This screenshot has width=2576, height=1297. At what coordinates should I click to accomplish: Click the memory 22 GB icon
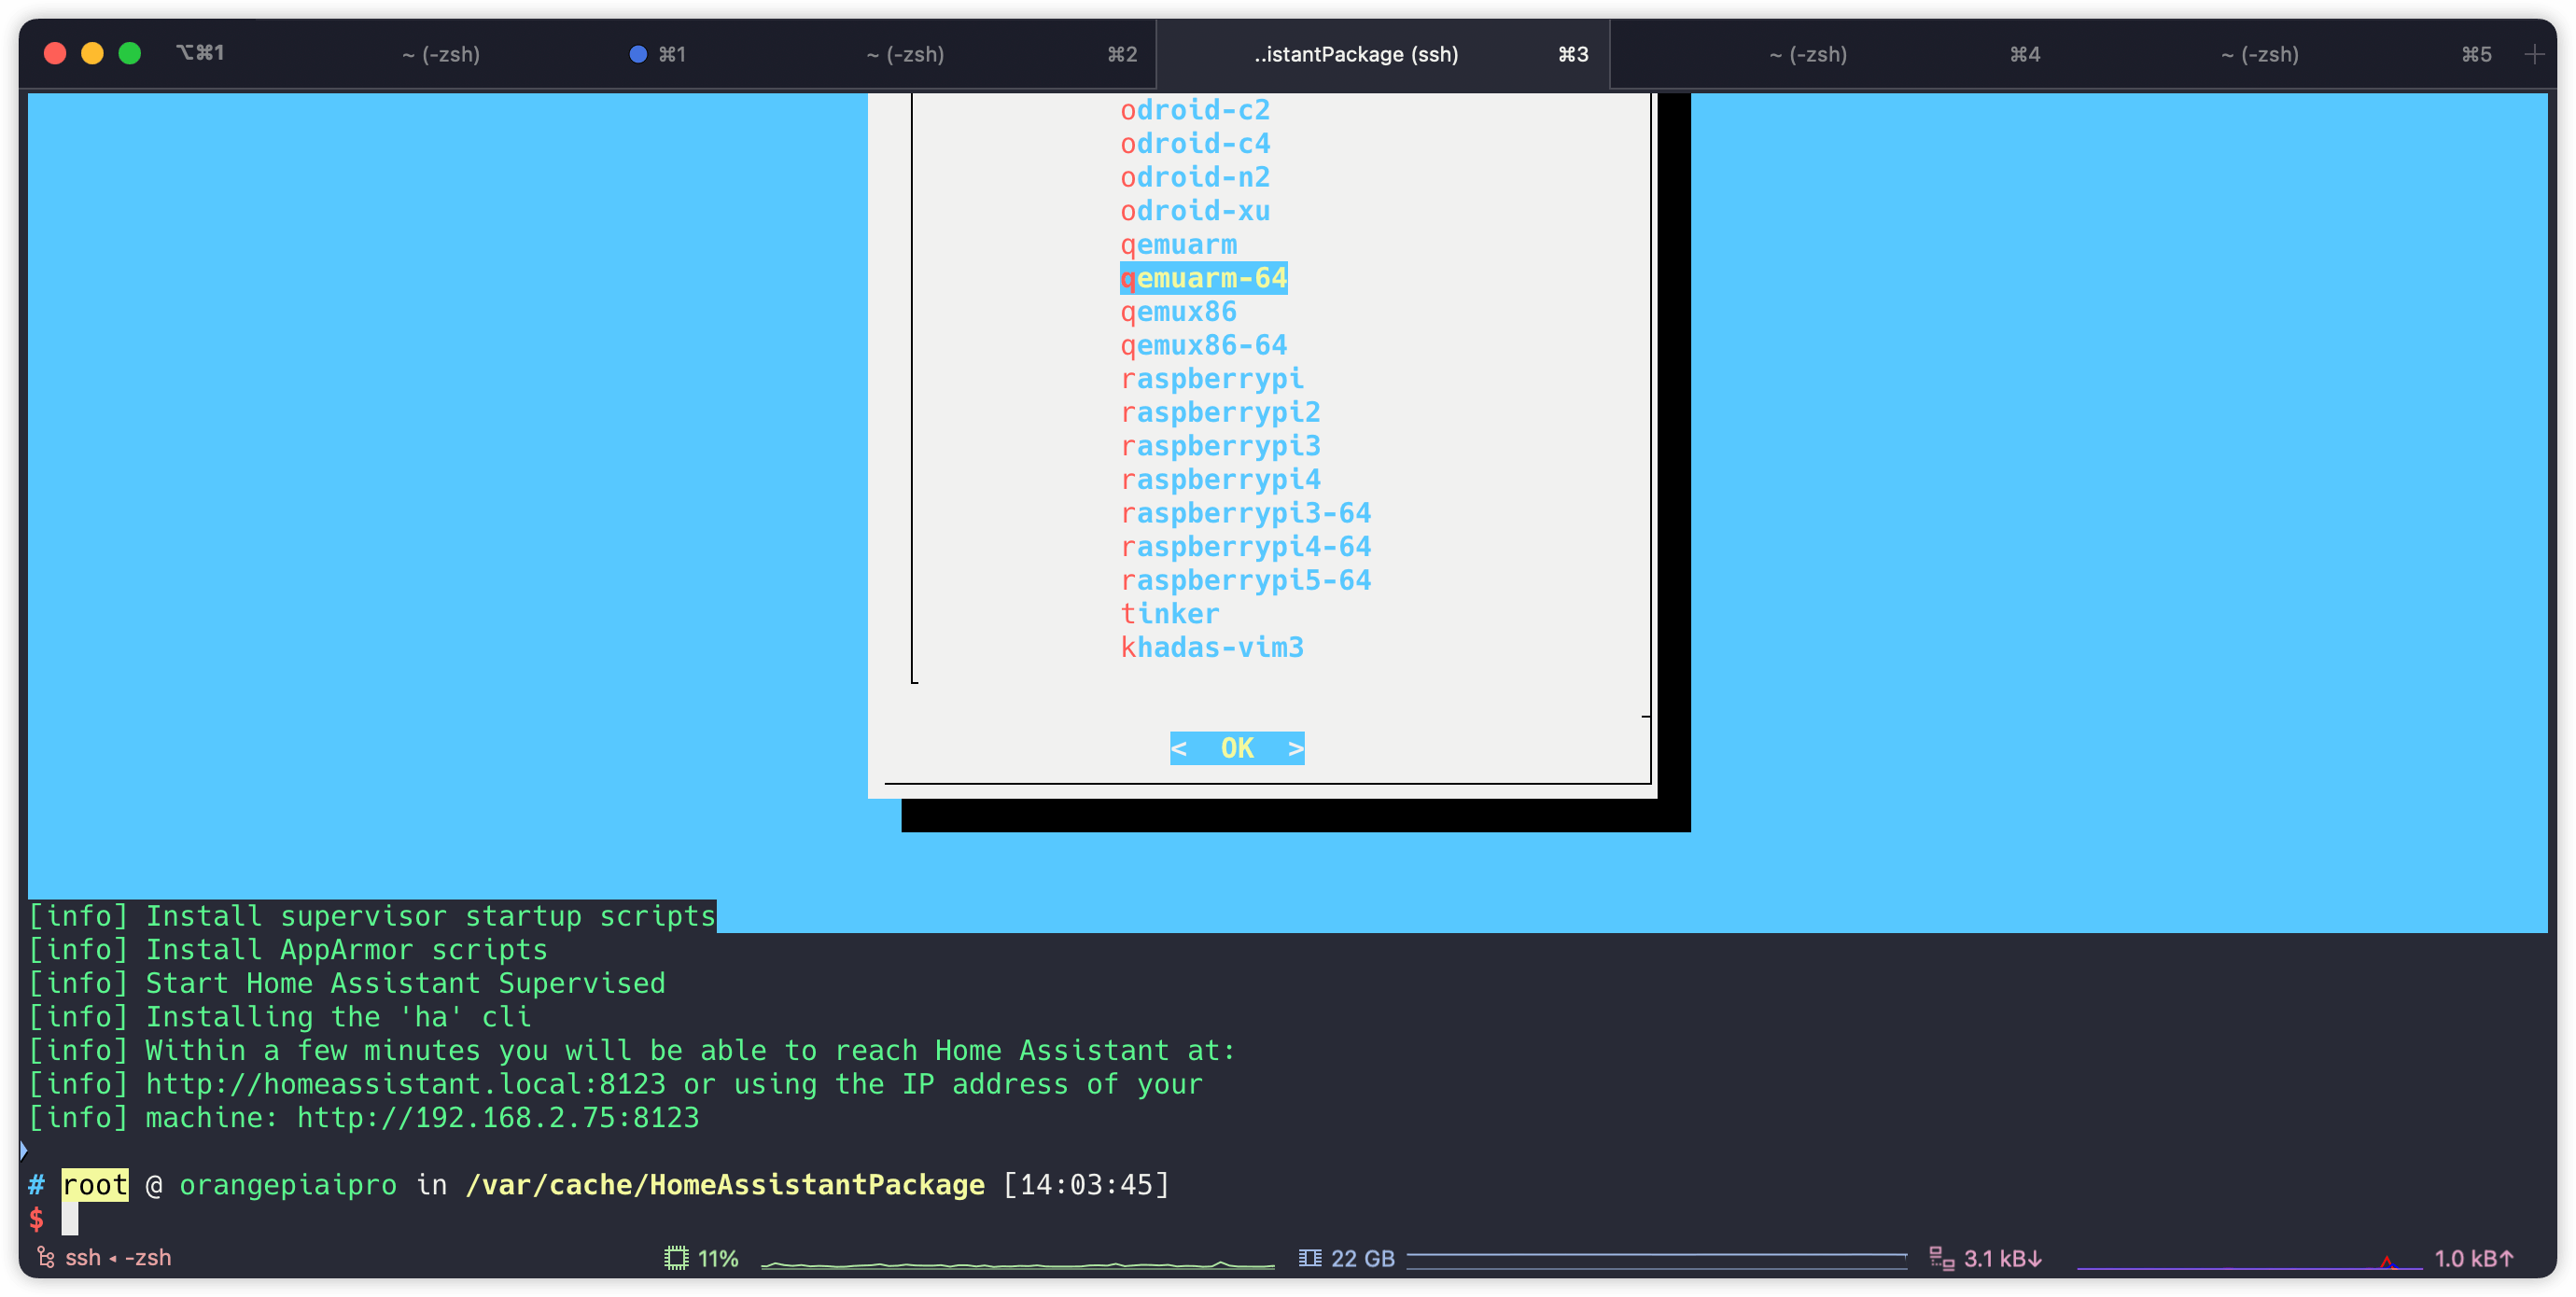(1309, 1258)
